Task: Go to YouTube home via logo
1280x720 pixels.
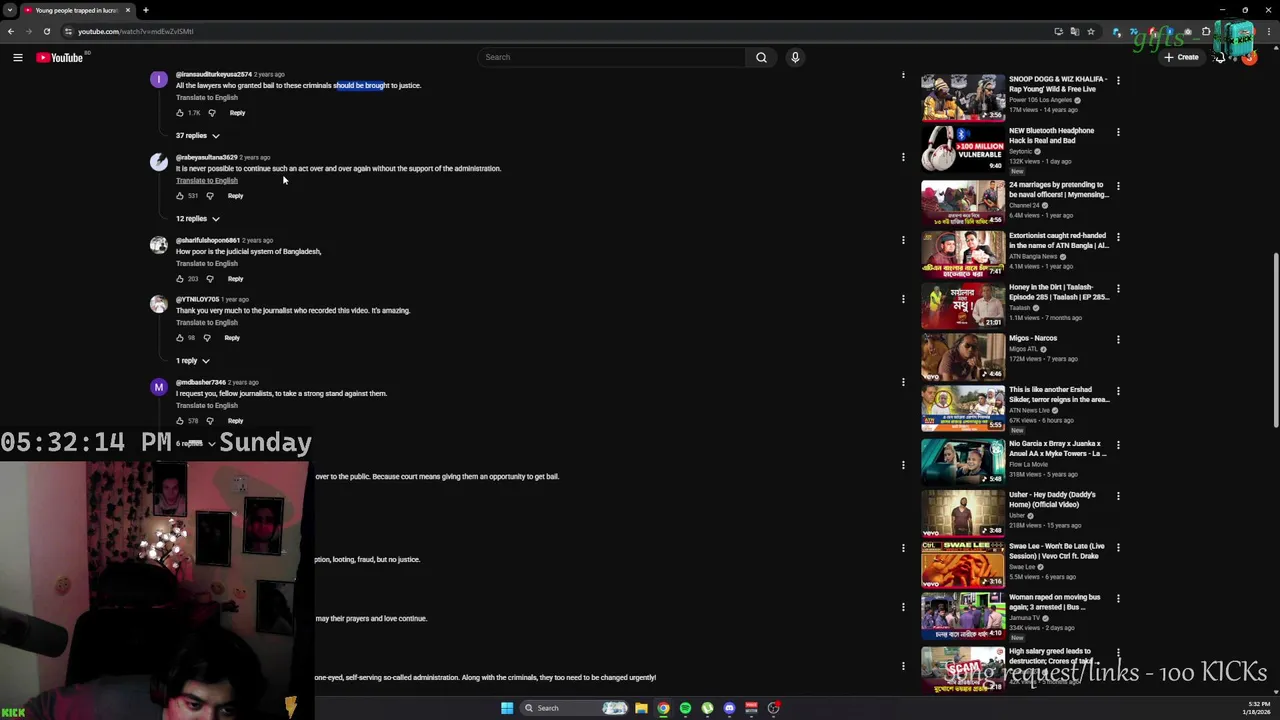Action: 60,57
